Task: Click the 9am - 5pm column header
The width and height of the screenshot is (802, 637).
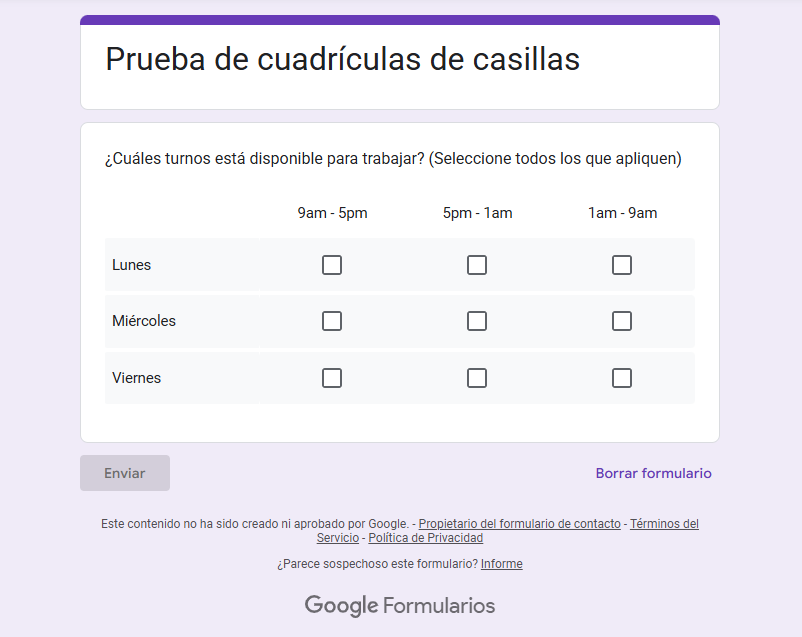Action: [332, 213]
